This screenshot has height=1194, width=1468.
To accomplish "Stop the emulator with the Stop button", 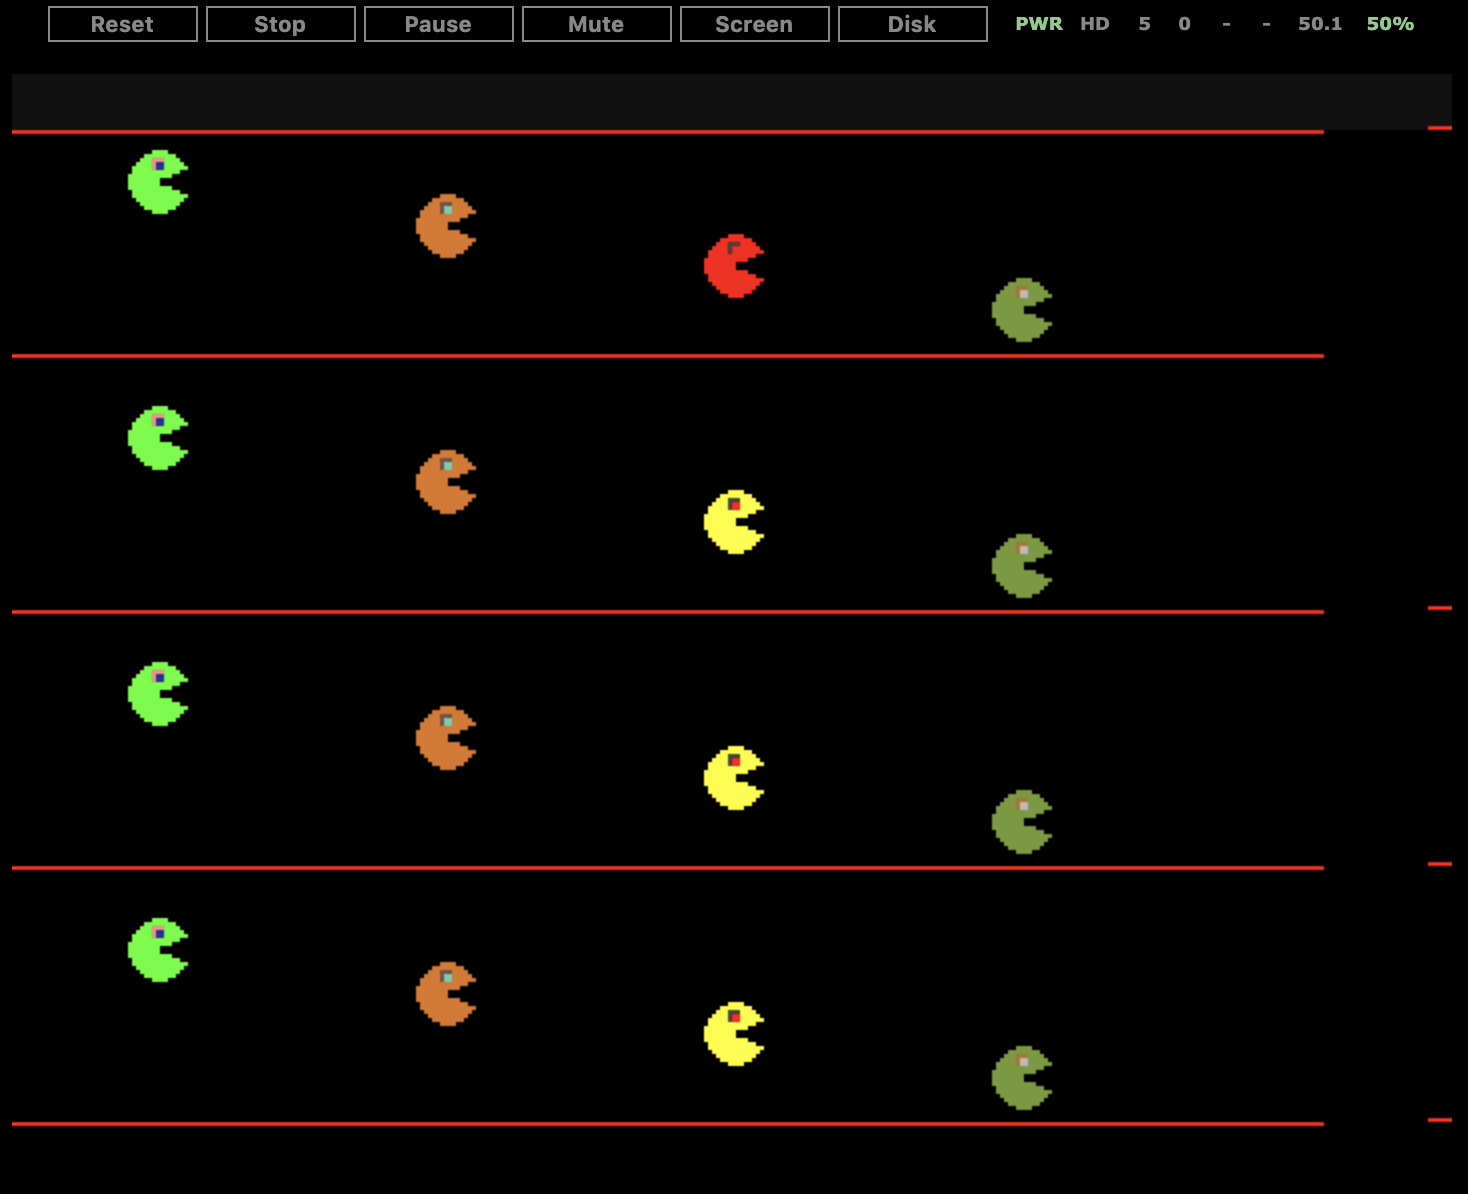I will pyautogui.click(x=281, y=24).
